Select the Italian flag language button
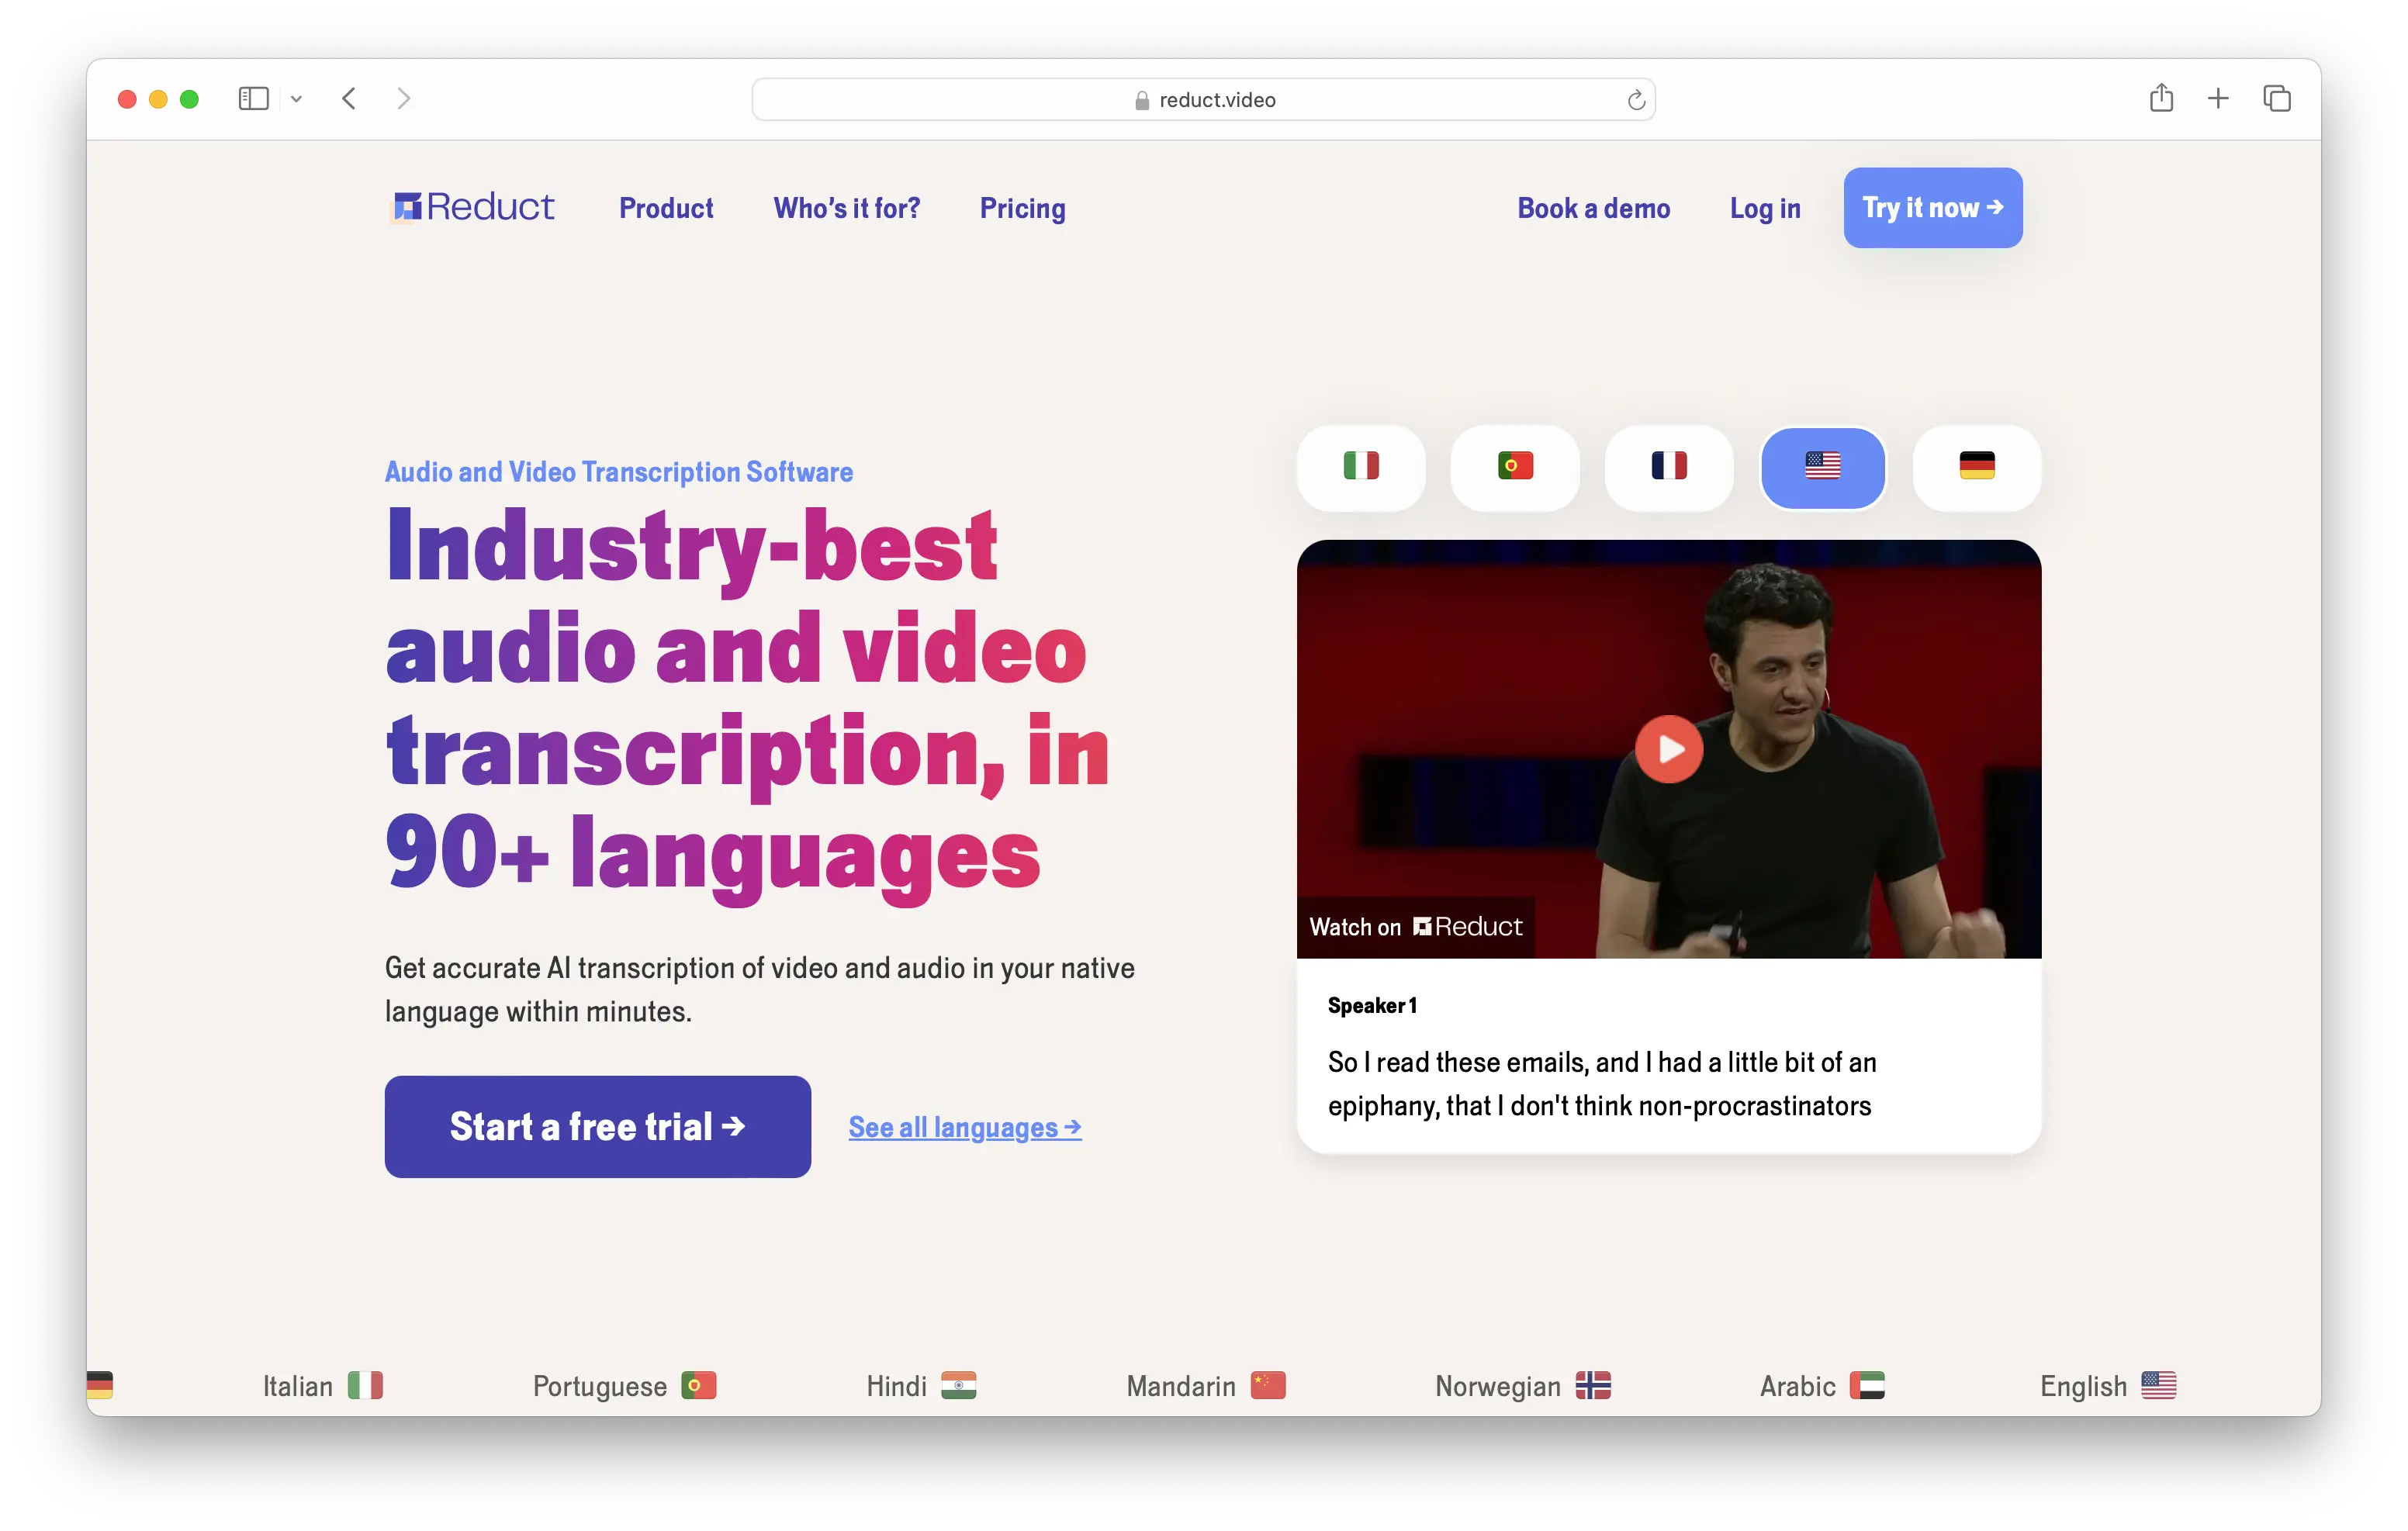The image size is (2408, 1531). tap(1361, 467)
